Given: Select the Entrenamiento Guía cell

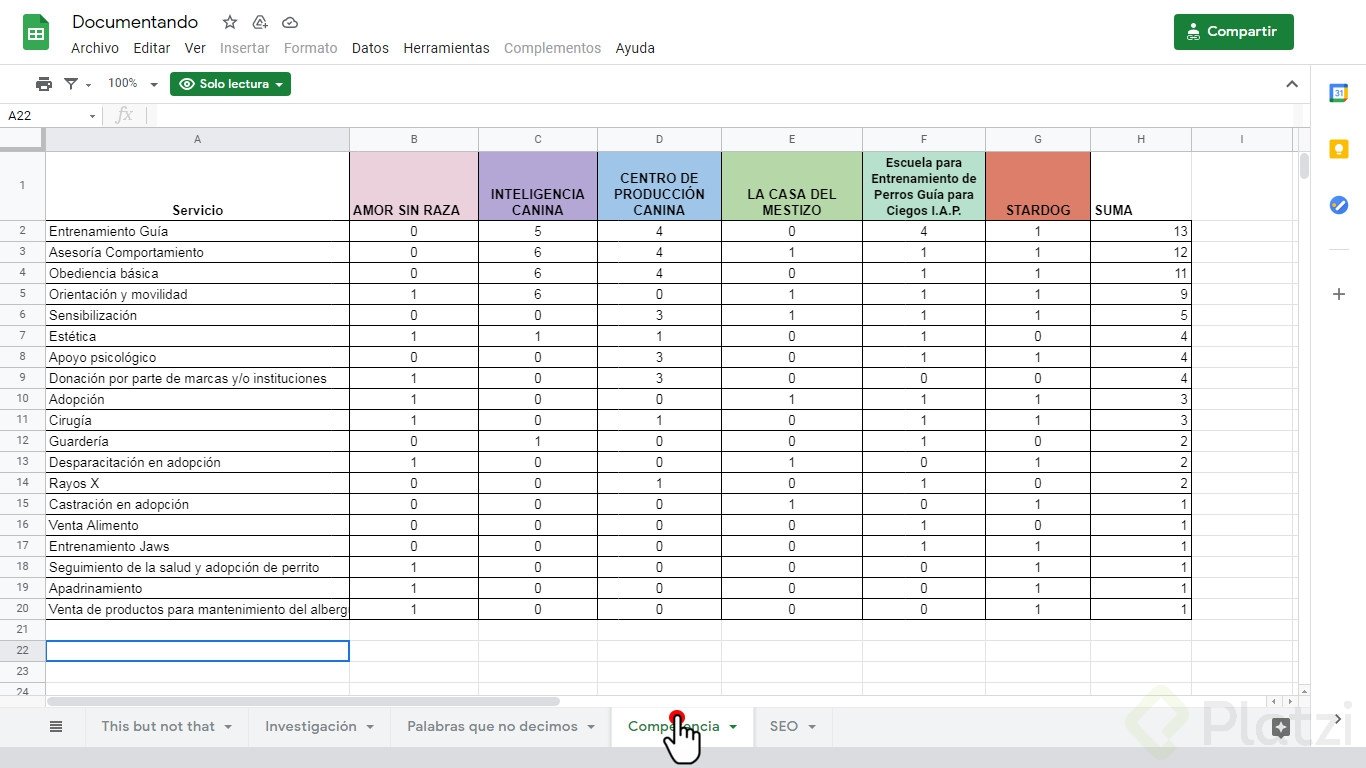Looking at the screenshot, I should 197,231.
